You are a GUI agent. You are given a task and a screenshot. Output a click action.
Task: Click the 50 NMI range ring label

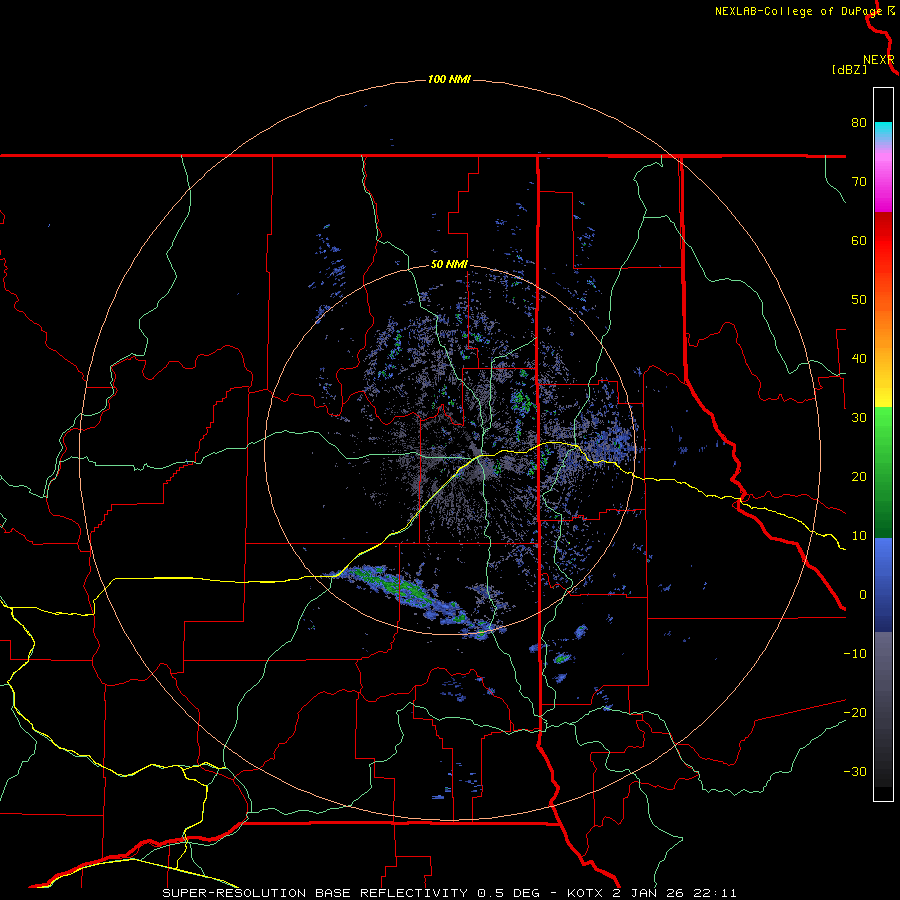449,265
